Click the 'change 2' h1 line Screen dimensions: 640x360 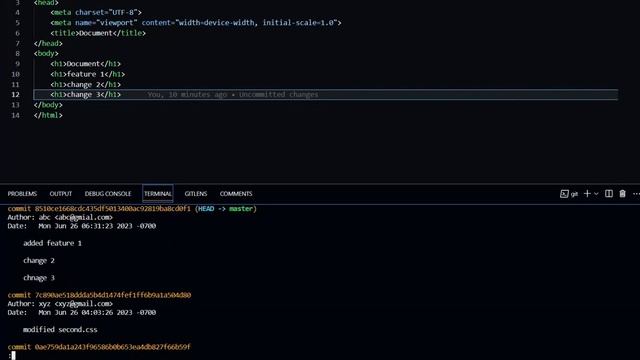click(86, 84)
